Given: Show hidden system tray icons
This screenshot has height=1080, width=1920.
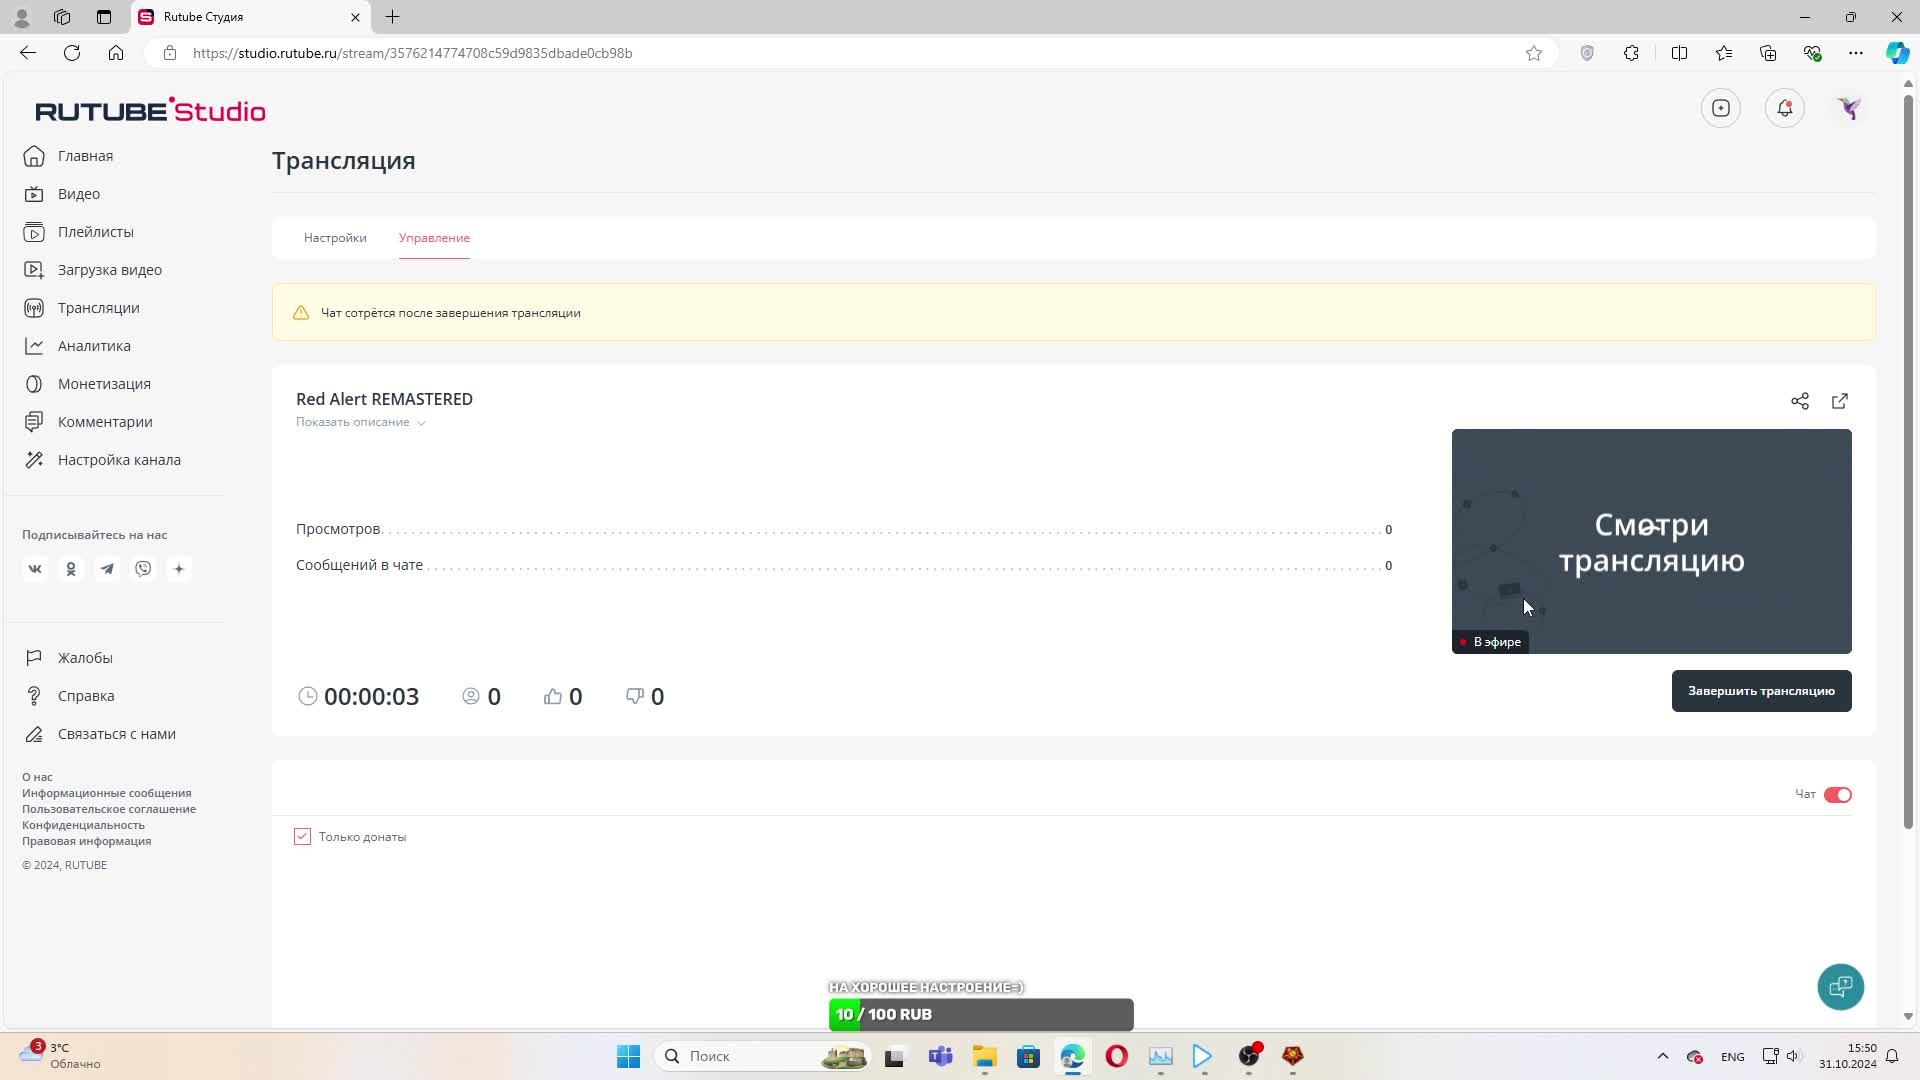Looking at the screenshot, I should click(1662, 1056).
